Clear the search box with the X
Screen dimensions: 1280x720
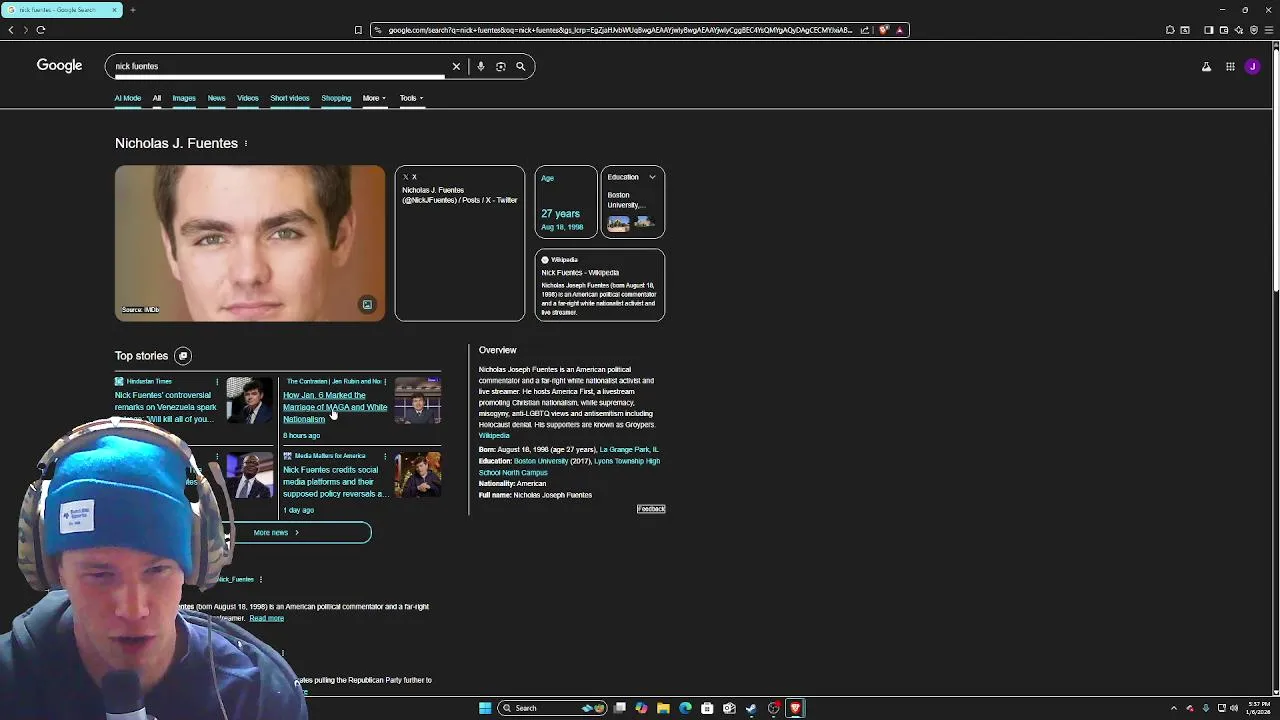coord(456,66)
